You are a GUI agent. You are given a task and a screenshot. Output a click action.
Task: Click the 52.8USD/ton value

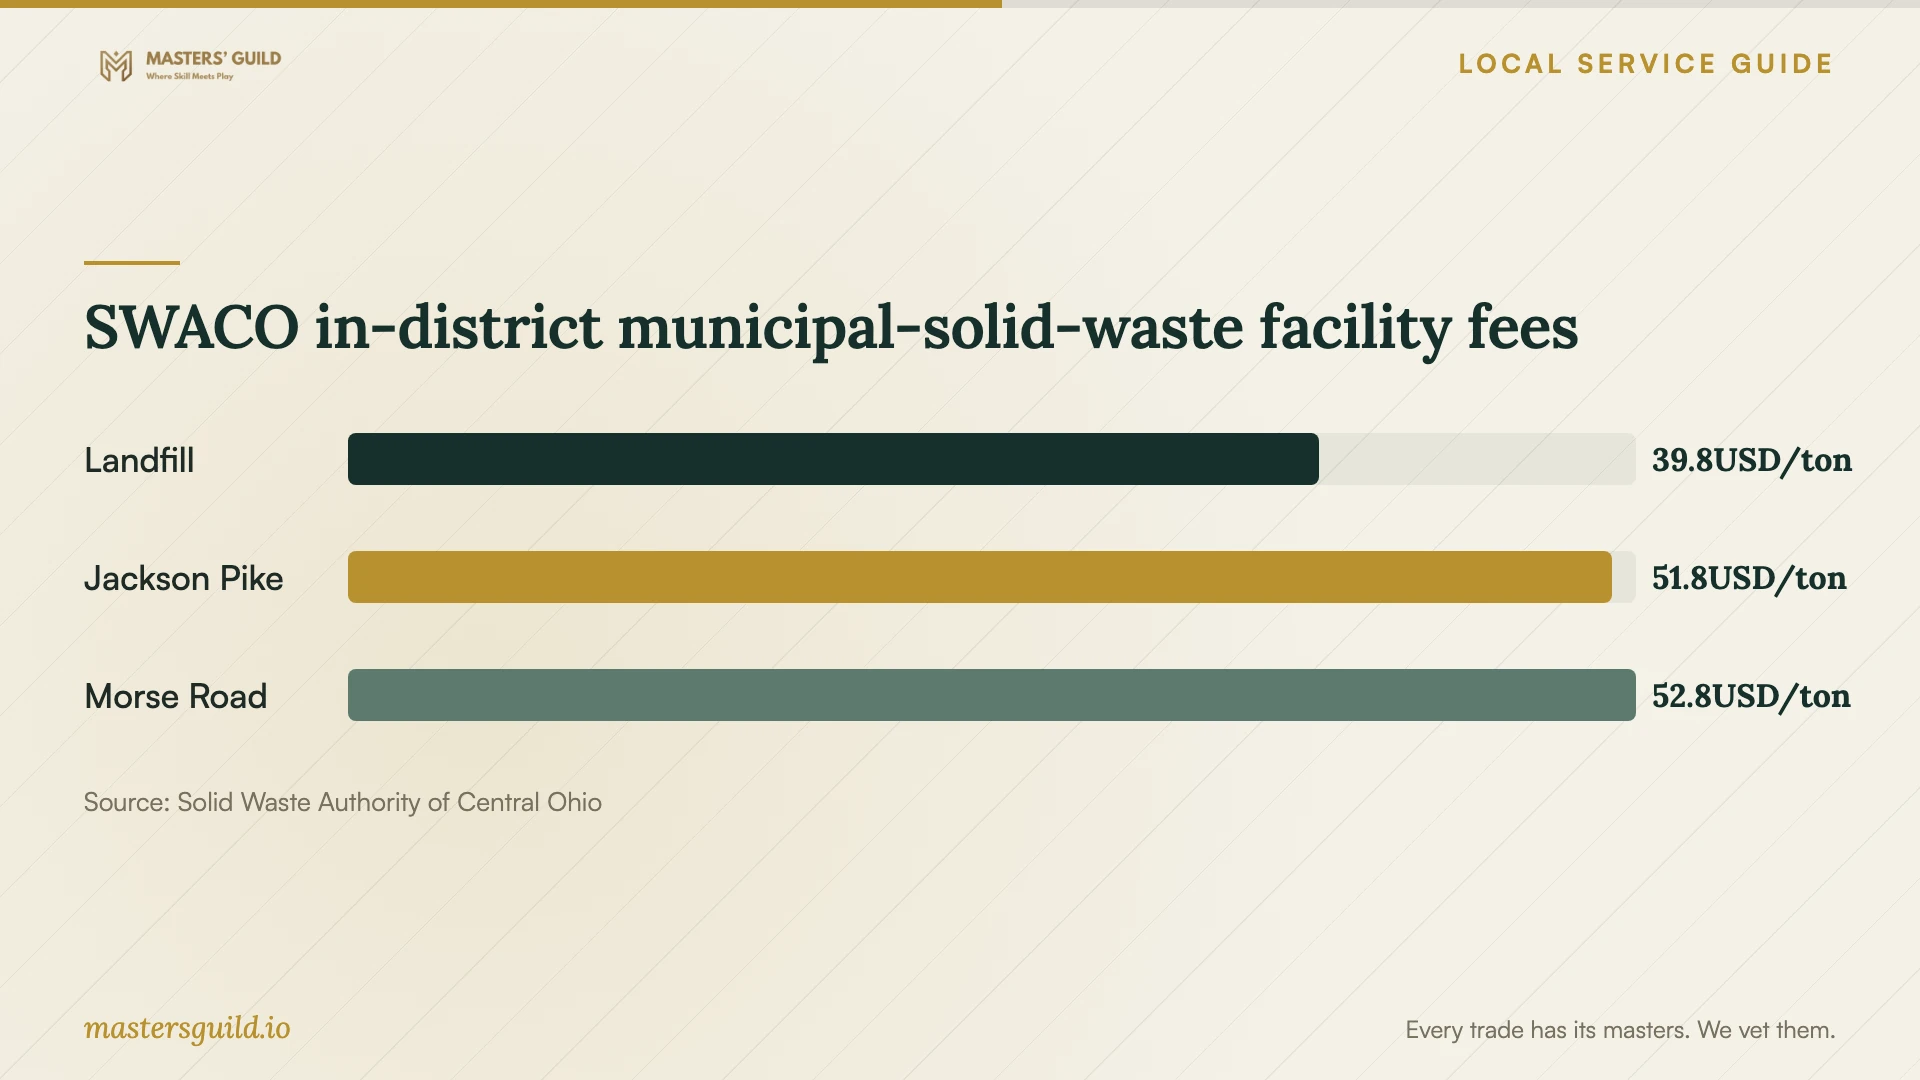click(x=1751, y=696)
